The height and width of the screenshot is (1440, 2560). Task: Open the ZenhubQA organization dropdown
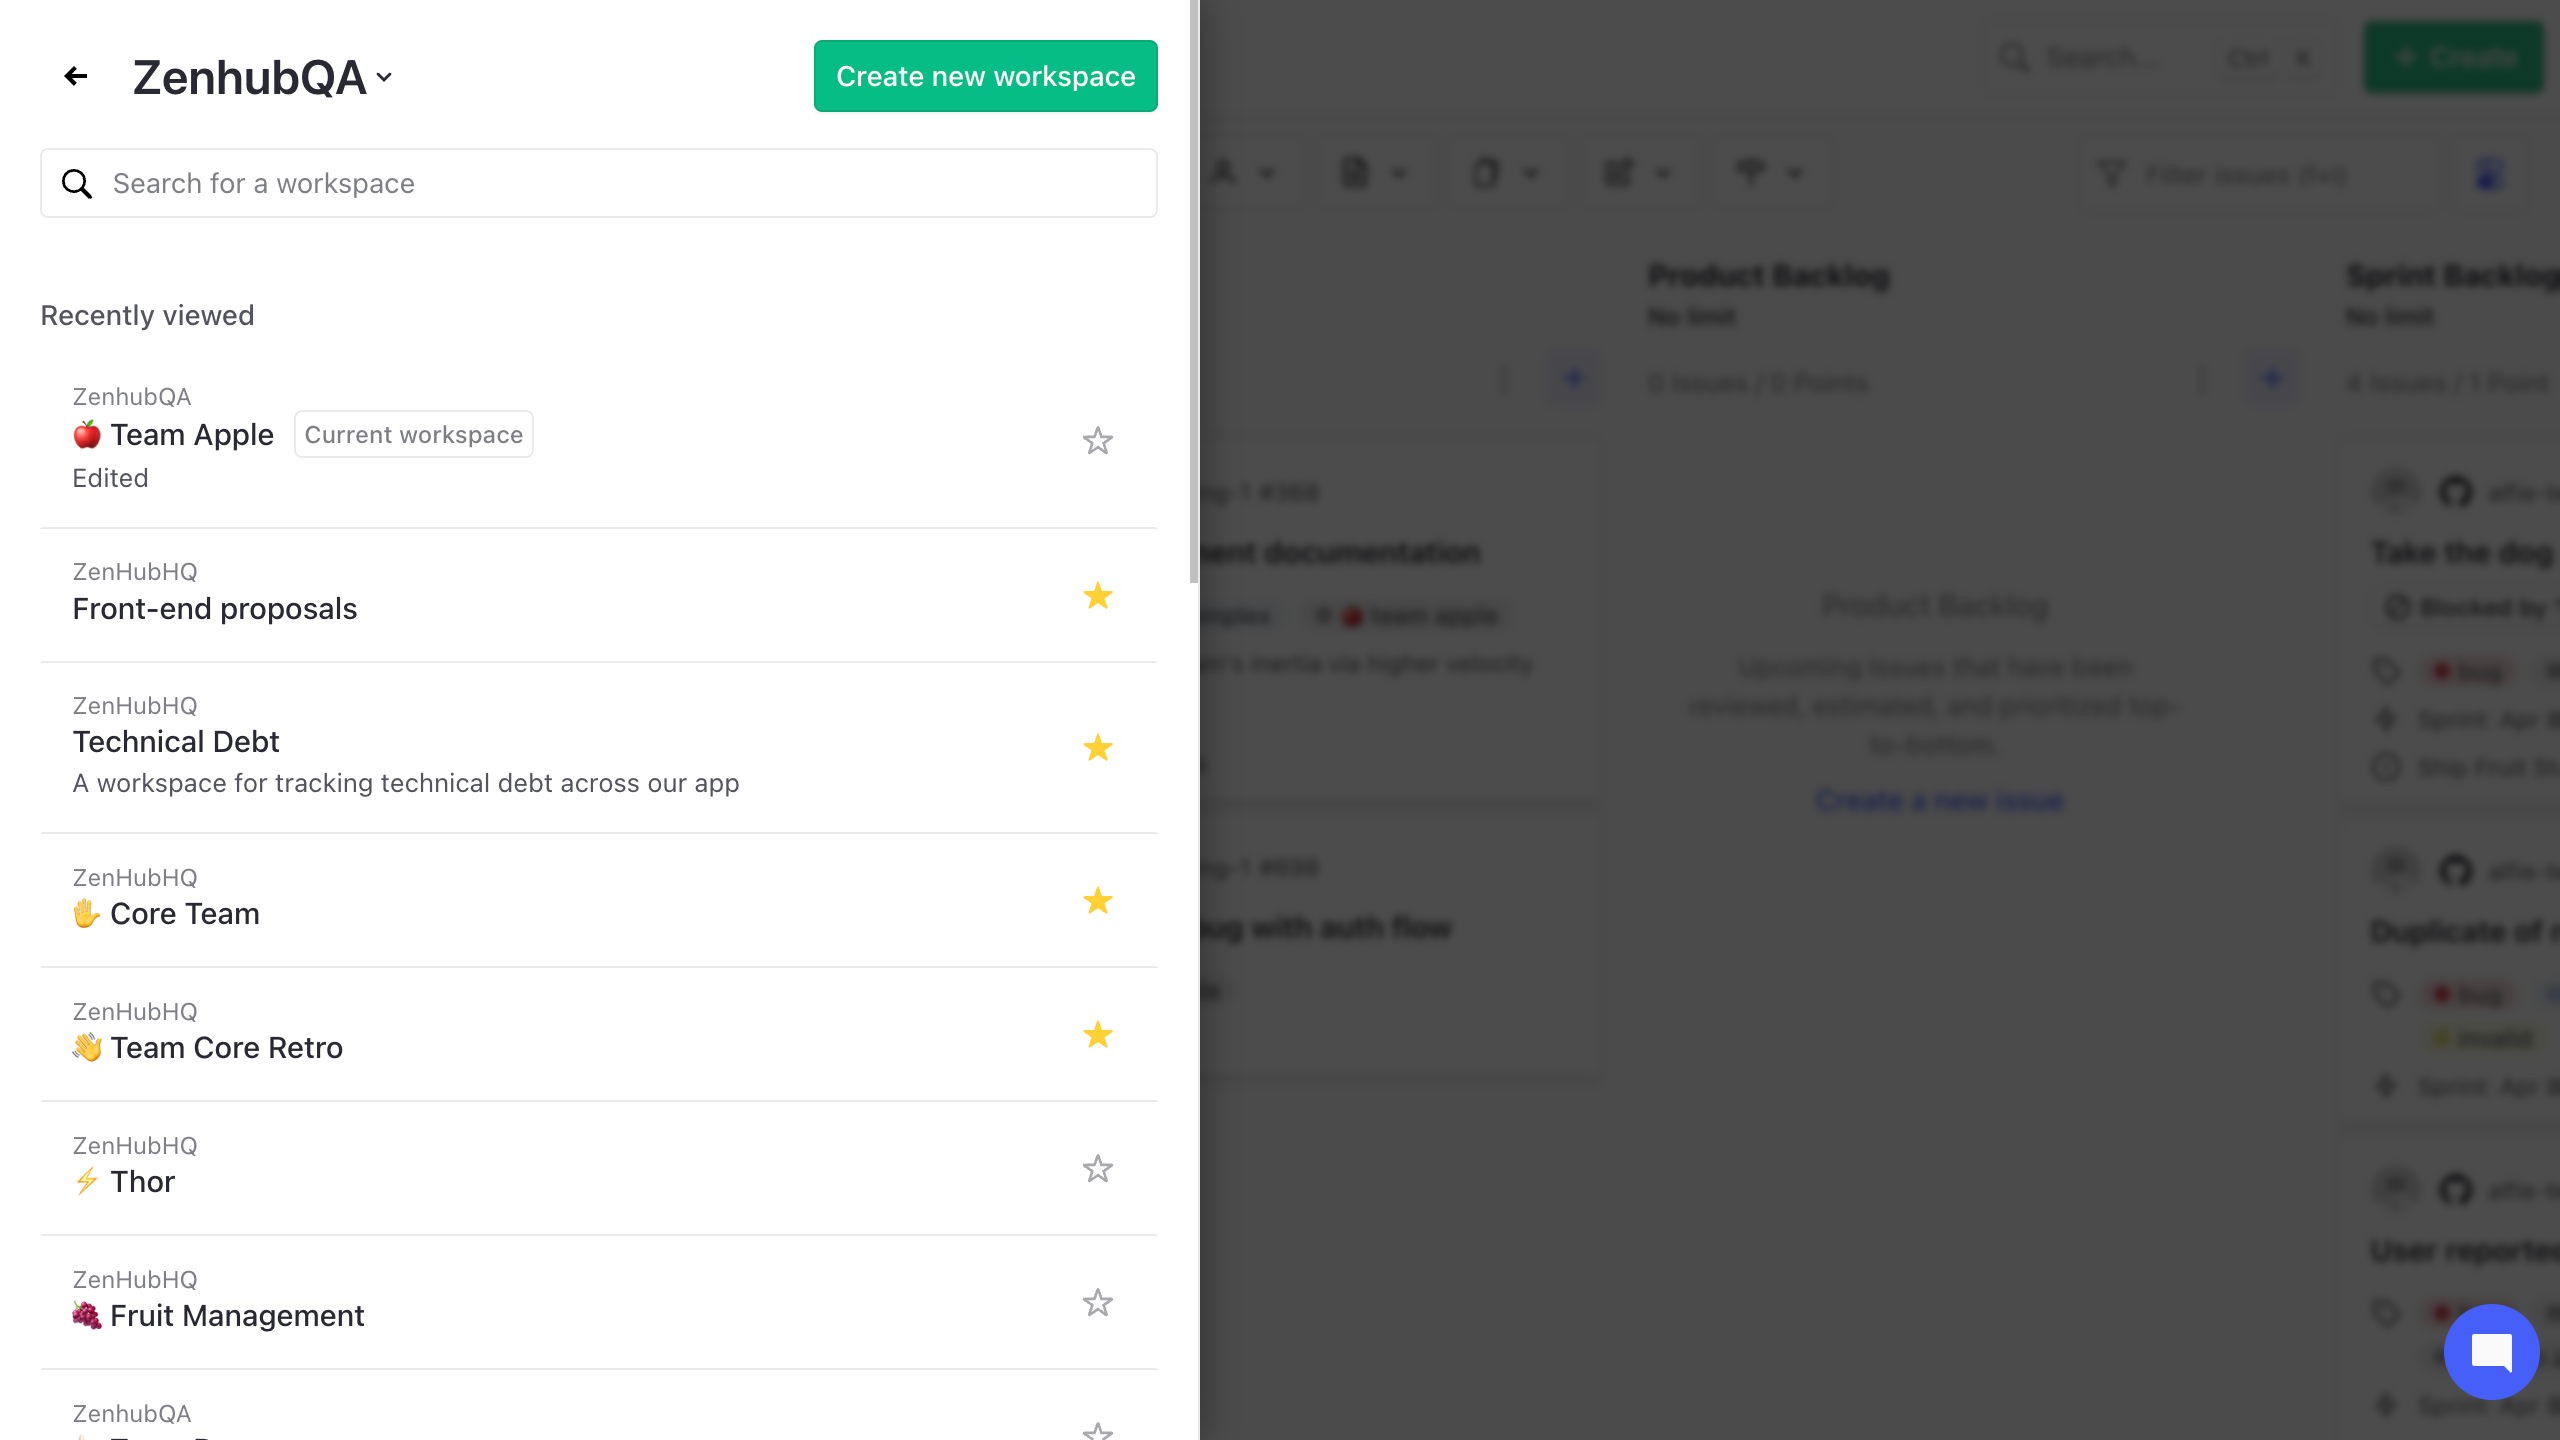coord(262,77)
